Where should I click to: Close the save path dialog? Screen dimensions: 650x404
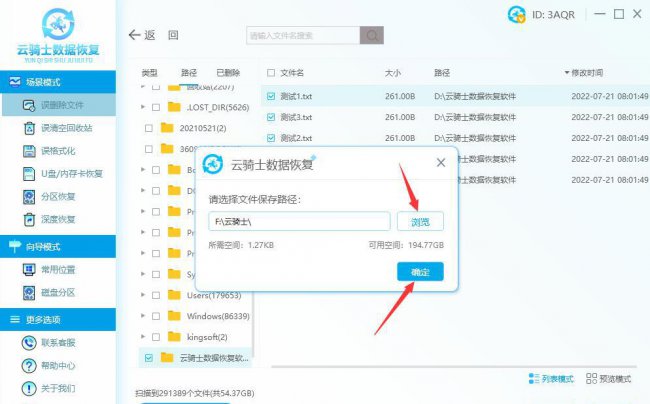441,163
